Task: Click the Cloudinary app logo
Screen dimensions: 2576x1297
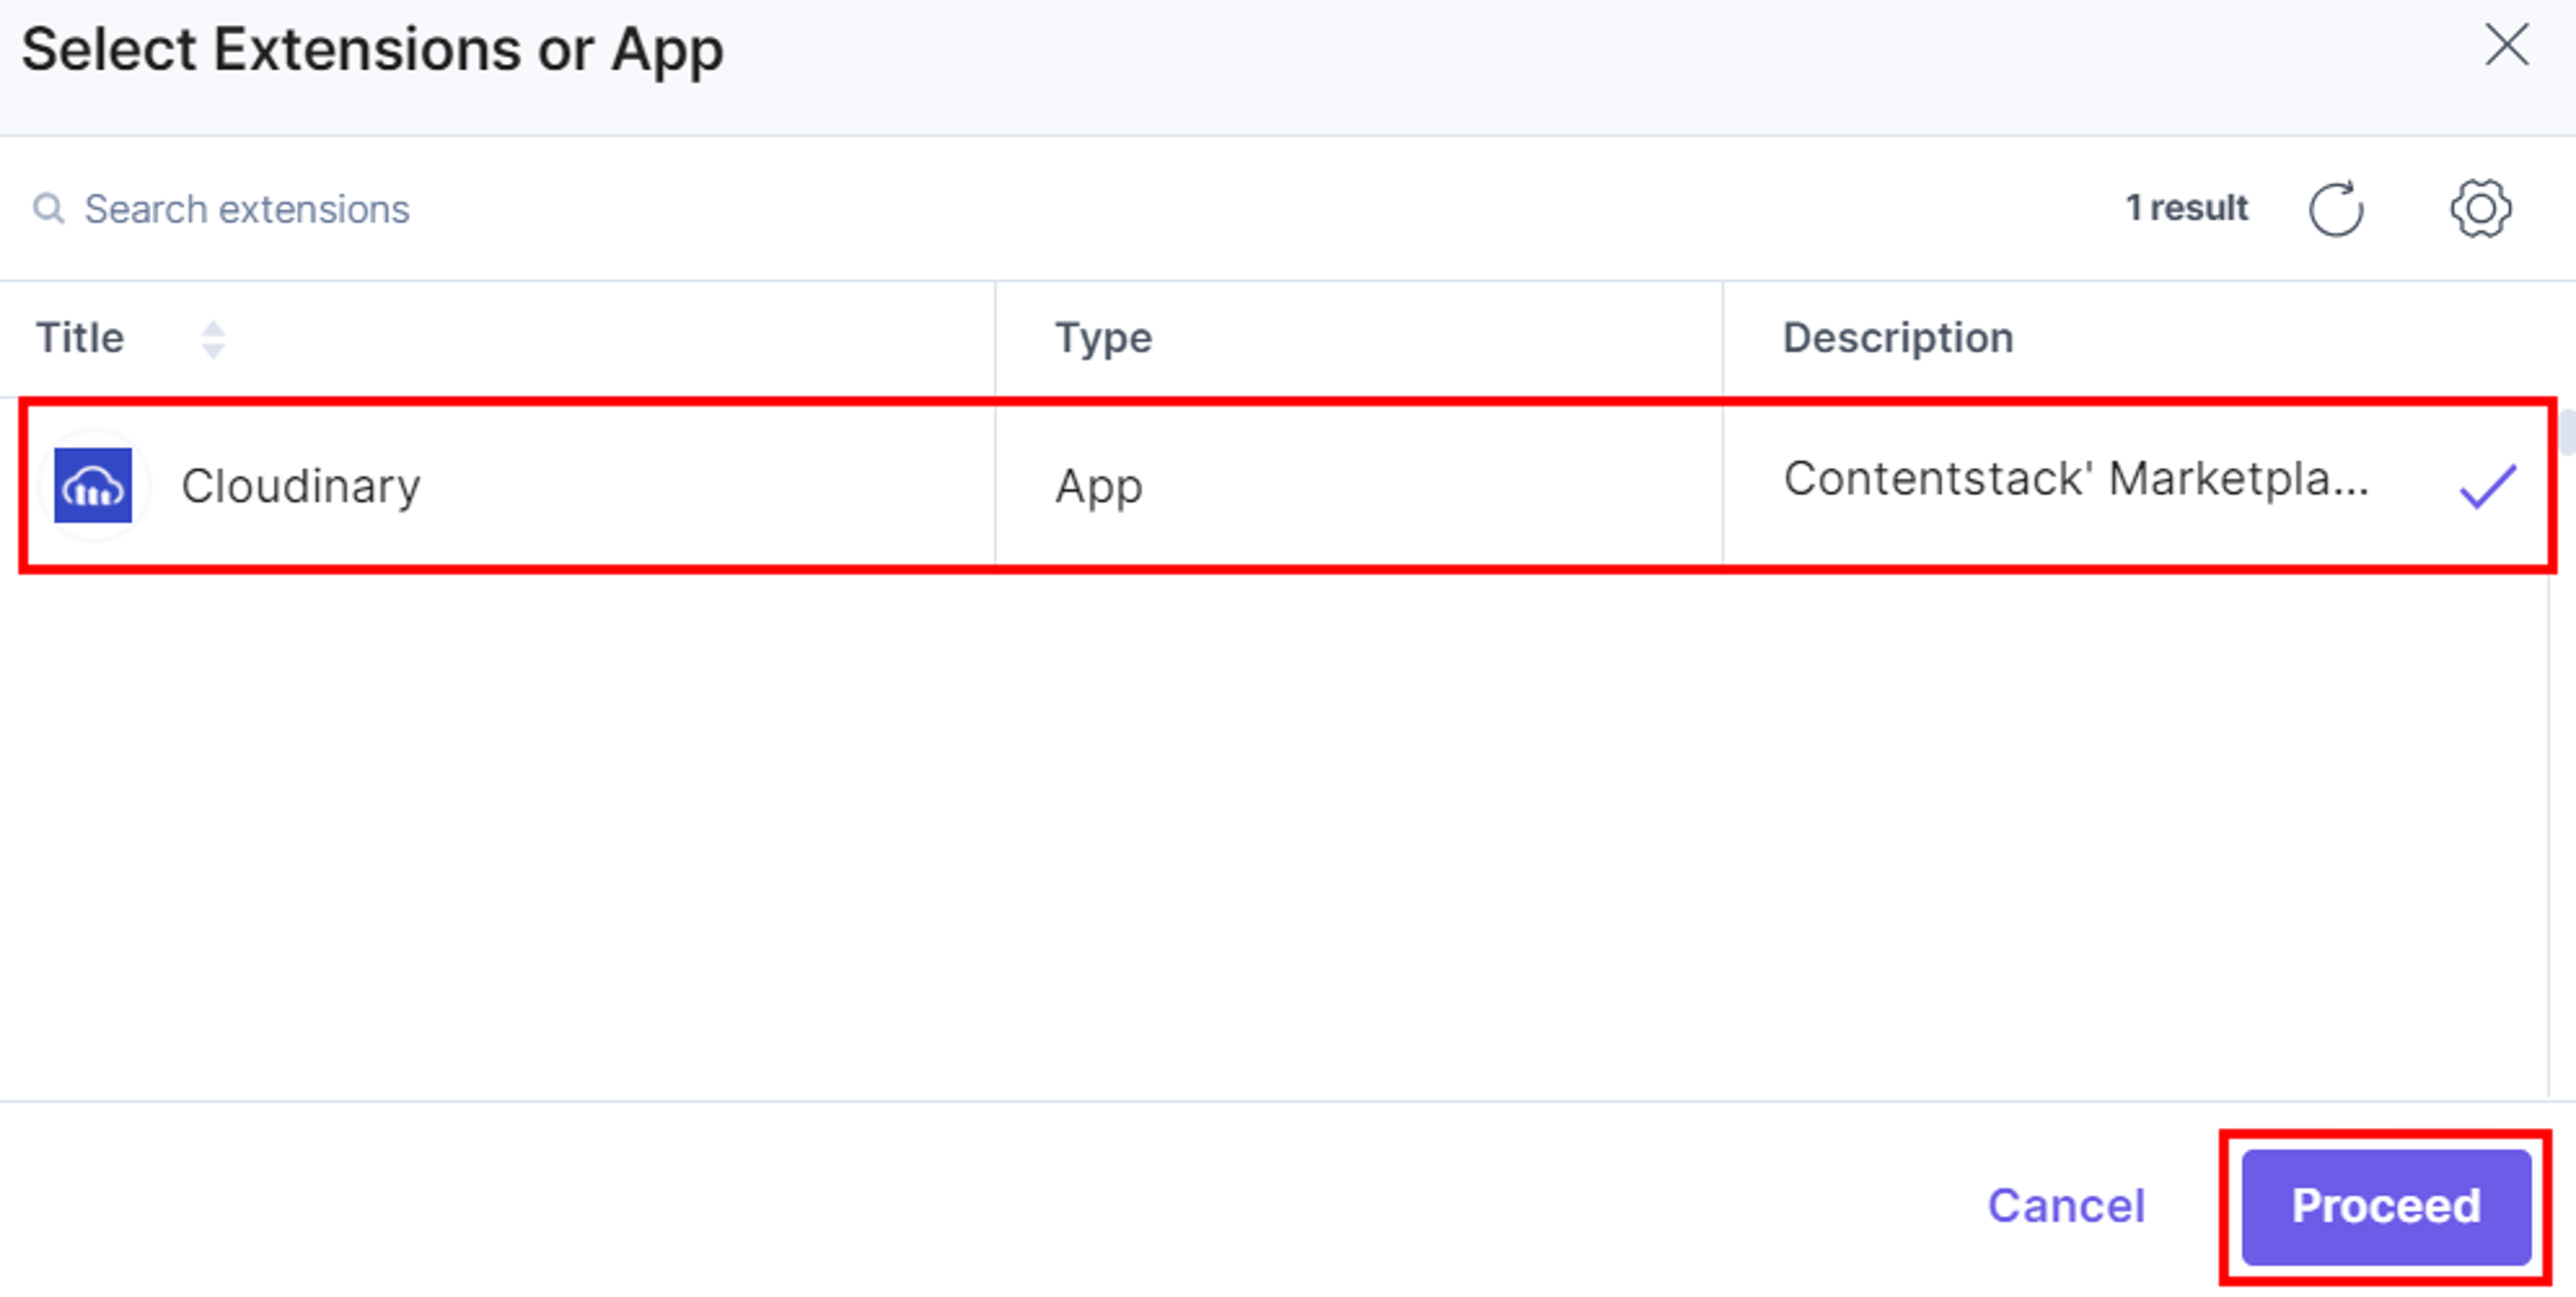Action: (x=93, y=485)
